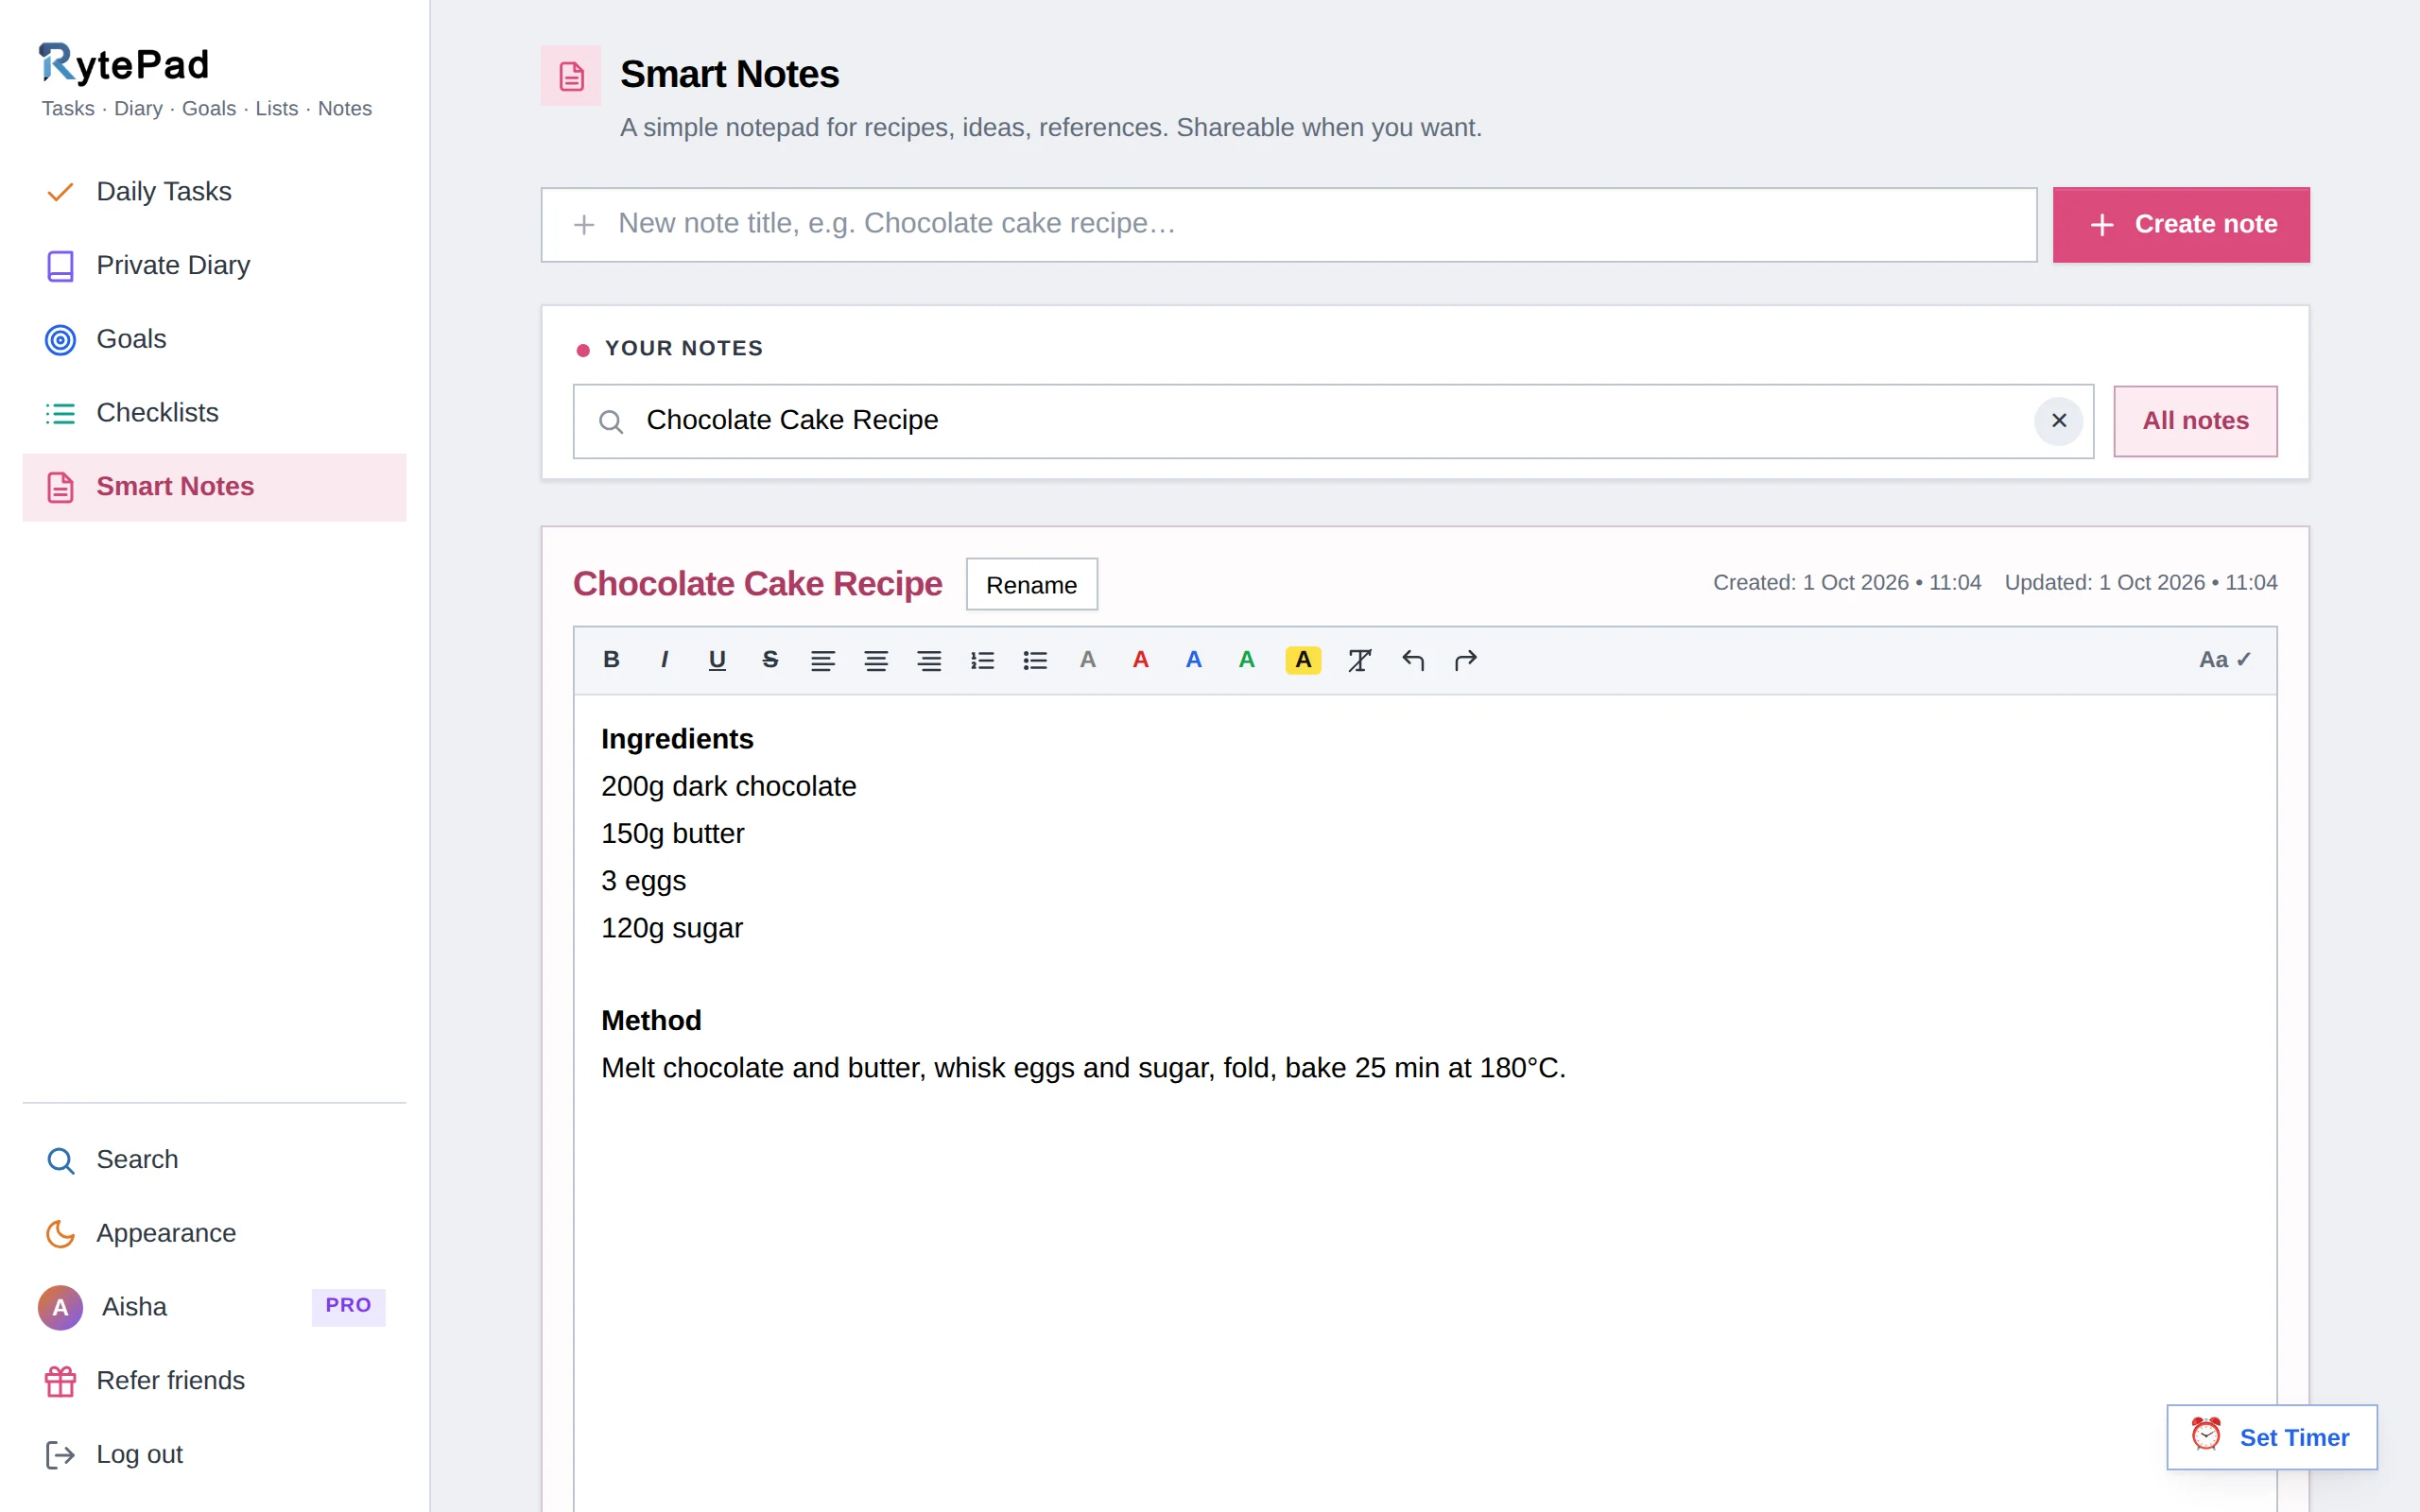Click the Updated timestamp text
The image size is (2420, 1512).
[x=2141, y=583]
